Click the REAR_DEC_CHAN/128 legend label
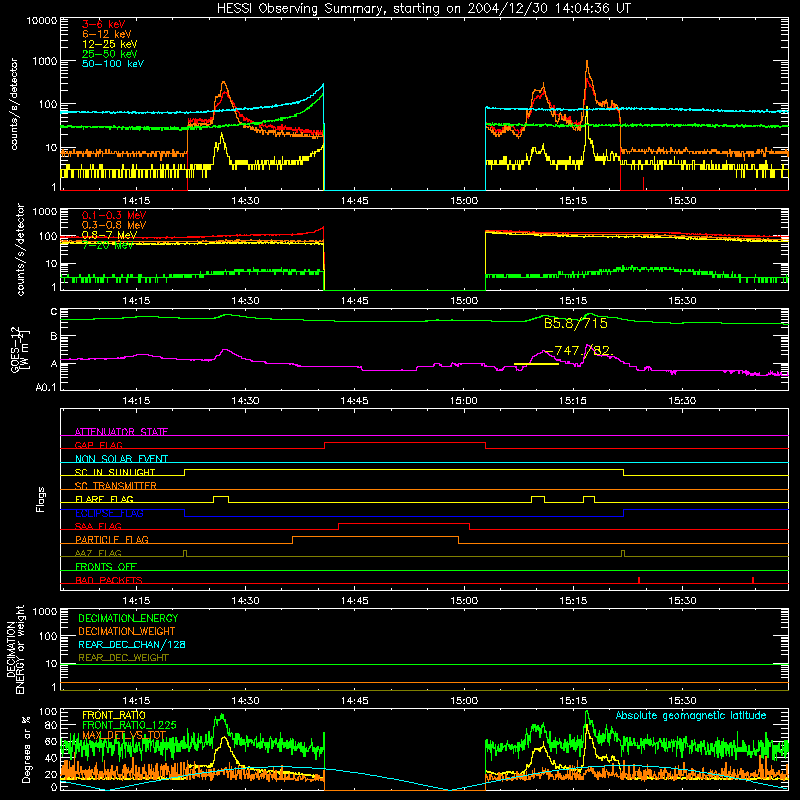The image size is (800, 800). tap(132, 645)
